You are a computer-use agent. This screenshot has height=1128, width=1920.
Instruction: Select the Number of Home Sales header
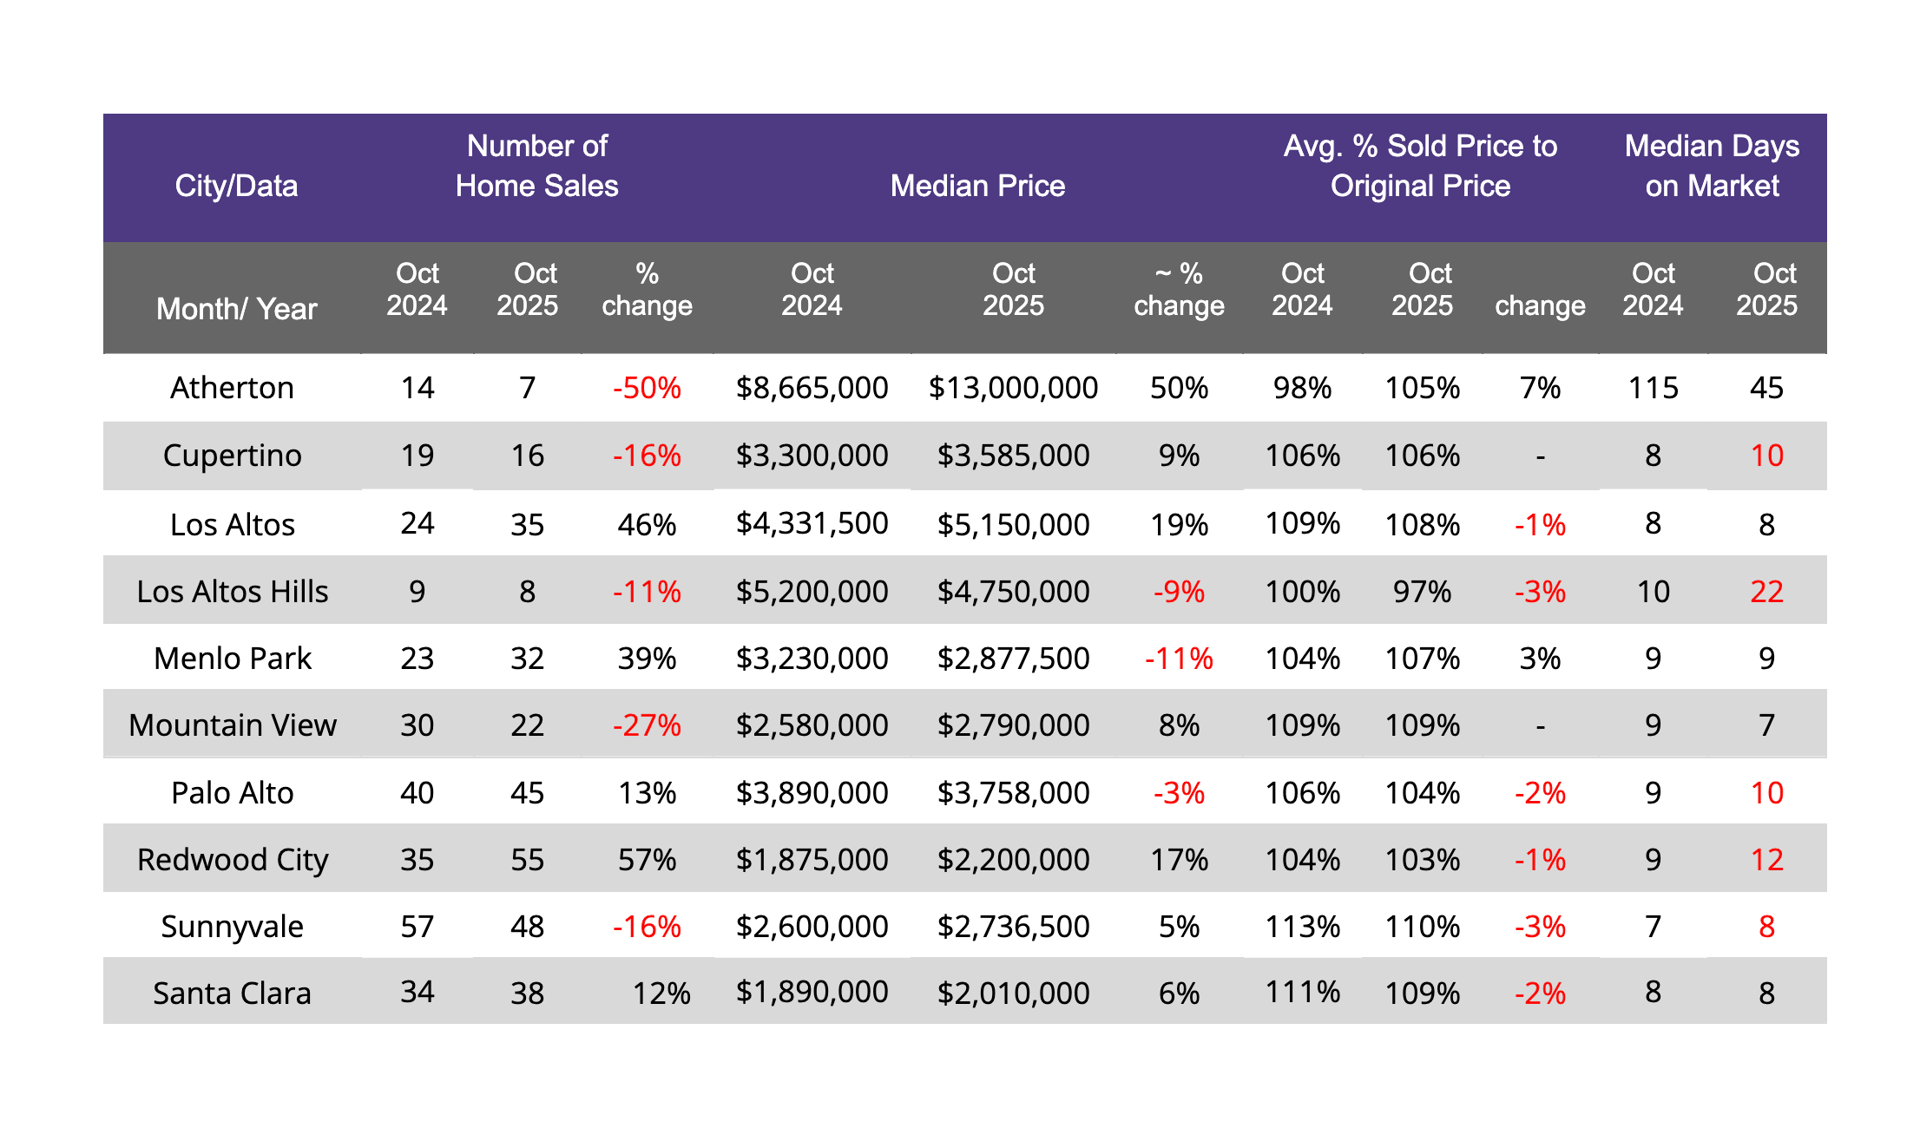pyautogui.click(x=537, y=166)
